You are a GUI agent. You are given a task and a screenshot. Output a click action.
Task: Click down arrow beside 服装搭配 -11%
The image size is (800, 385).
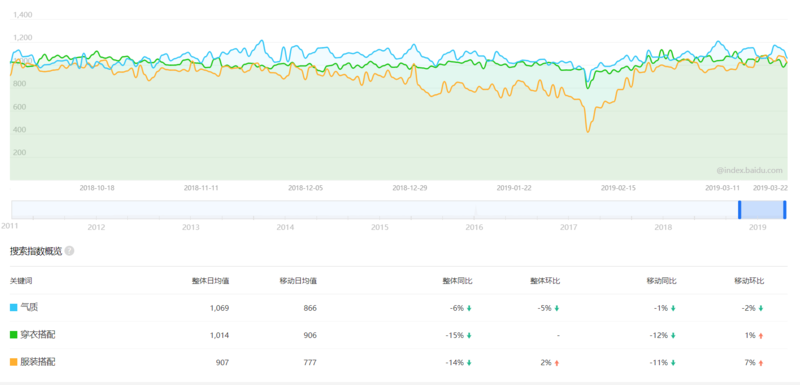(x=673, y=363)
